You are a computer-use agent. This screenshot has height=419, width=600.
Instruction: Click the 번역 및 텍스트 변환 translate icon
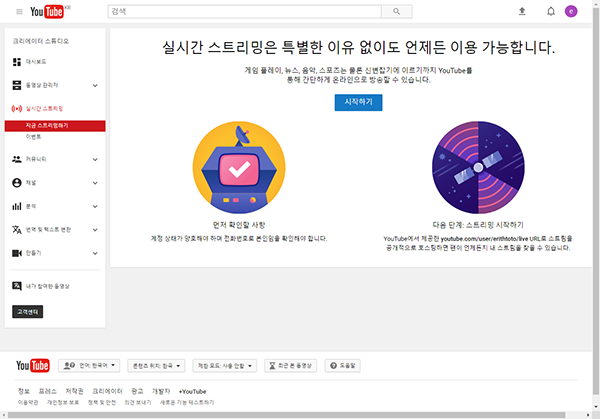pyautogui.click(x=17, y=230)
